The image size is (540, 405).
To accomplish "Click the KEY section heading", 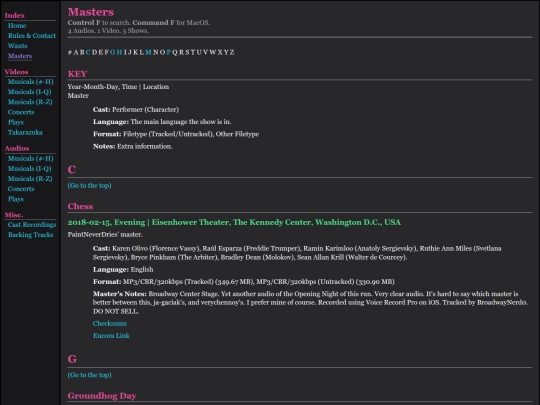I will click(x=77, y=74).
